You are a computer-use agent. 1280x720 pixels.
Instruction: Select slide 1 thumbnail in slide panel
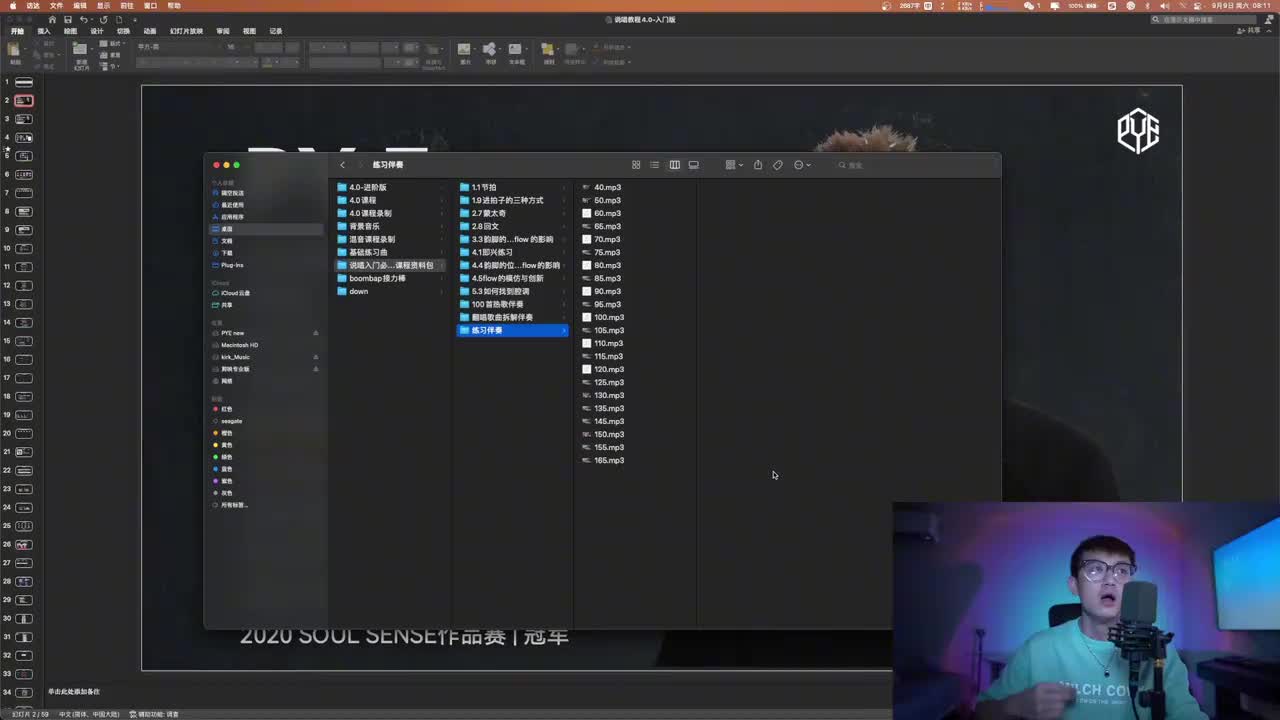point(24,82)
